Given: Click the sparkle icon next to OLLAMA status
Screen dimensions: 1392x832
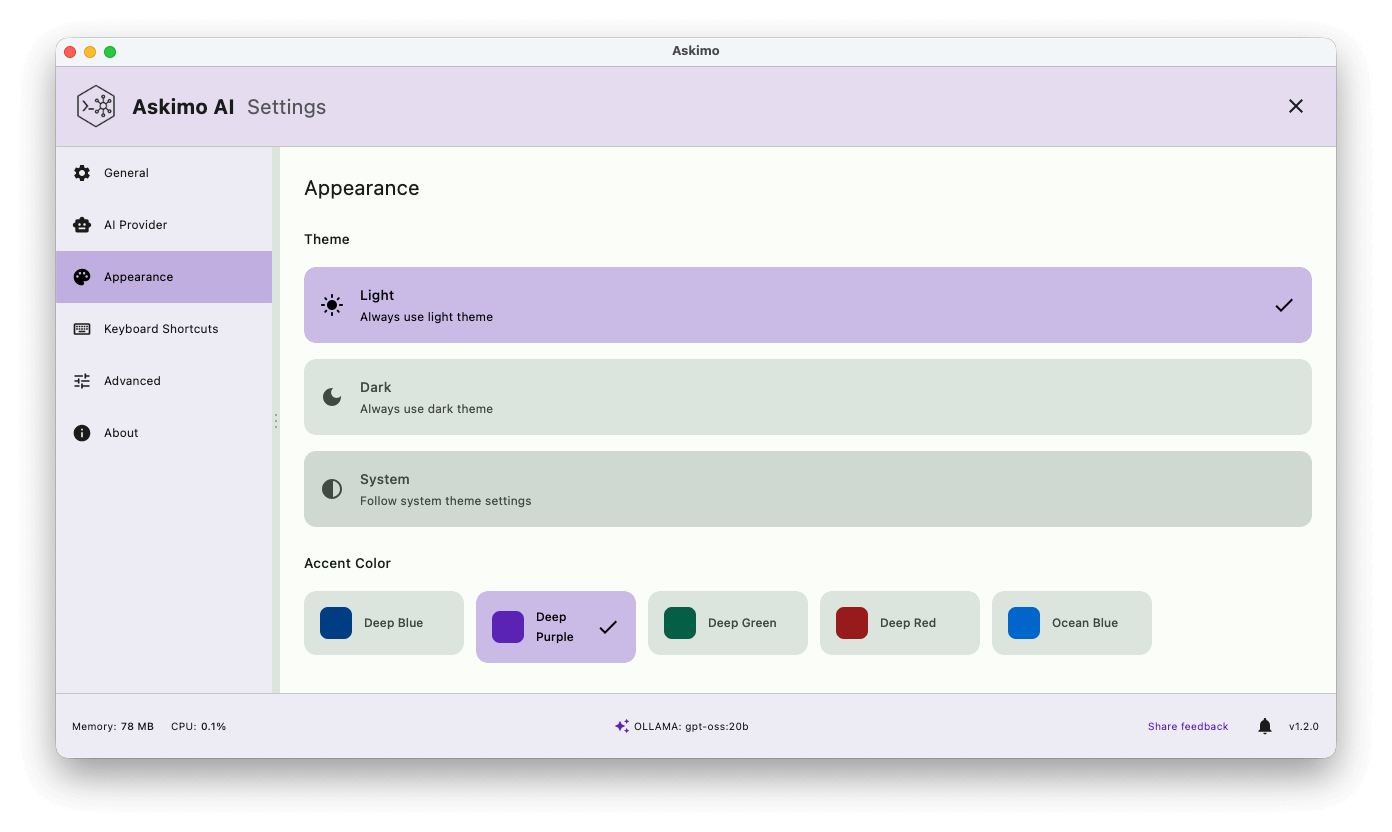Looking at the screenshot, I should click(622, 726).
